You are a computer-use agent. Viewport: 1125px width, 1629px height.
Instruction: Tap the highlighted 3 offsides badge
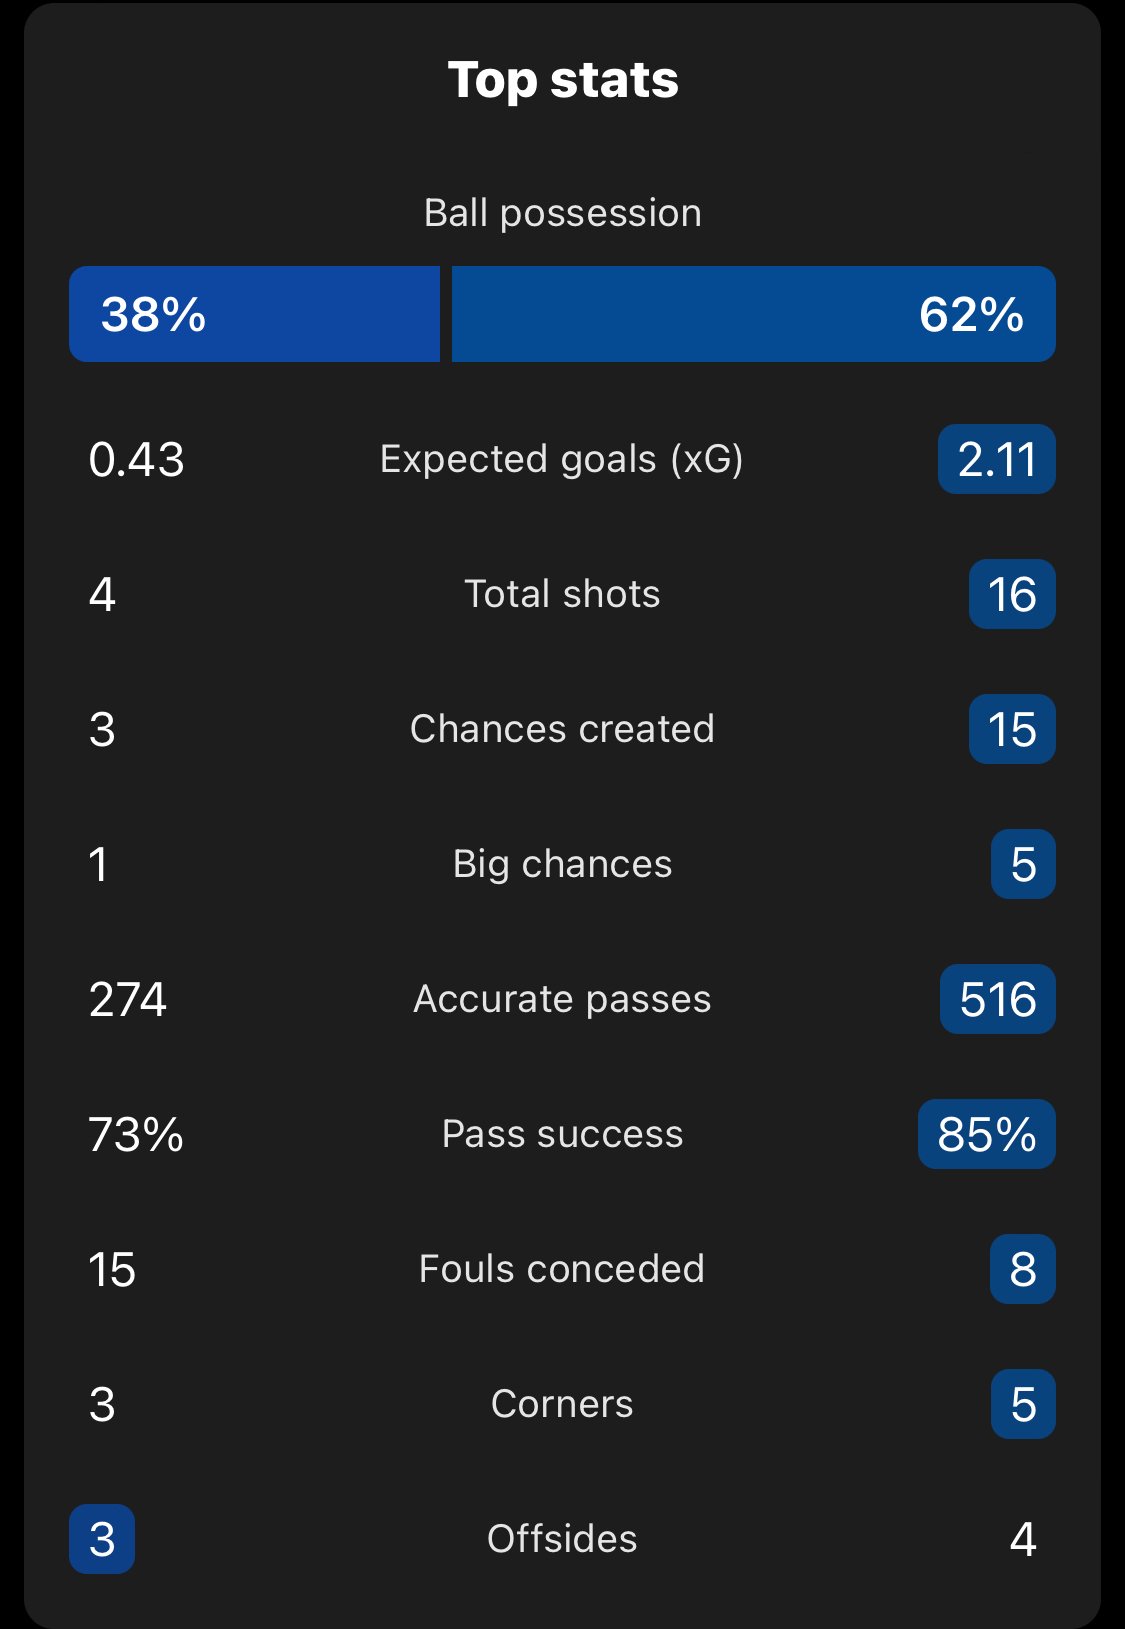pyautogui.click(x=102, y=1539)
